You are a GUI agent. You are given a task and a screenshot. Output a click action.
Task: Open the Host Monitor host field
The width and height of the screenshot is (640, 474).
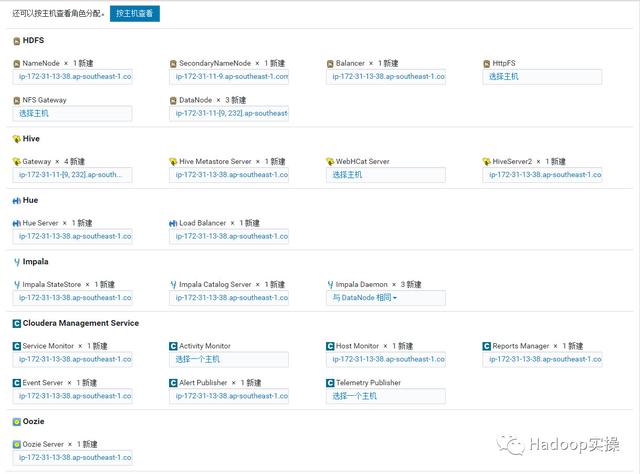point(386,359)
